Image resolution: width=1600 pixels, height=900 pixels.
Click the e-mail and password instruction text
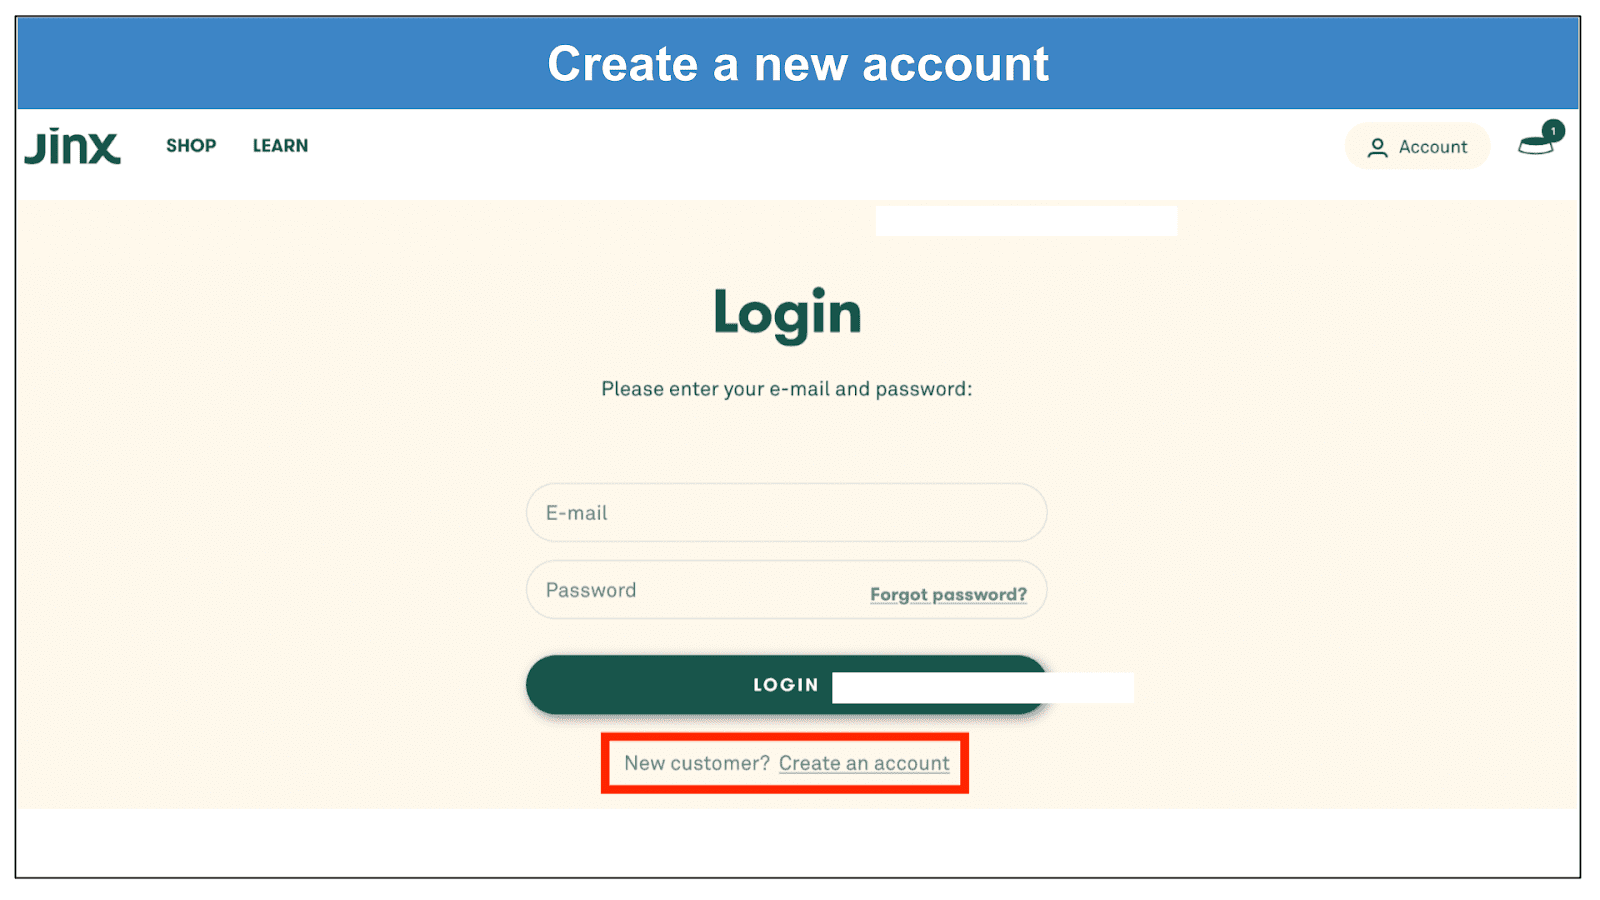tap(786, 389)
